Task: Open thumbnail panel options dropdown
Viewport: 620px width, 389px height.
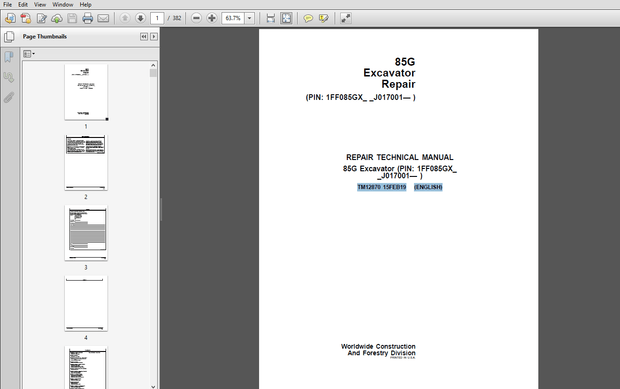Action: click(x=28, y=54)
